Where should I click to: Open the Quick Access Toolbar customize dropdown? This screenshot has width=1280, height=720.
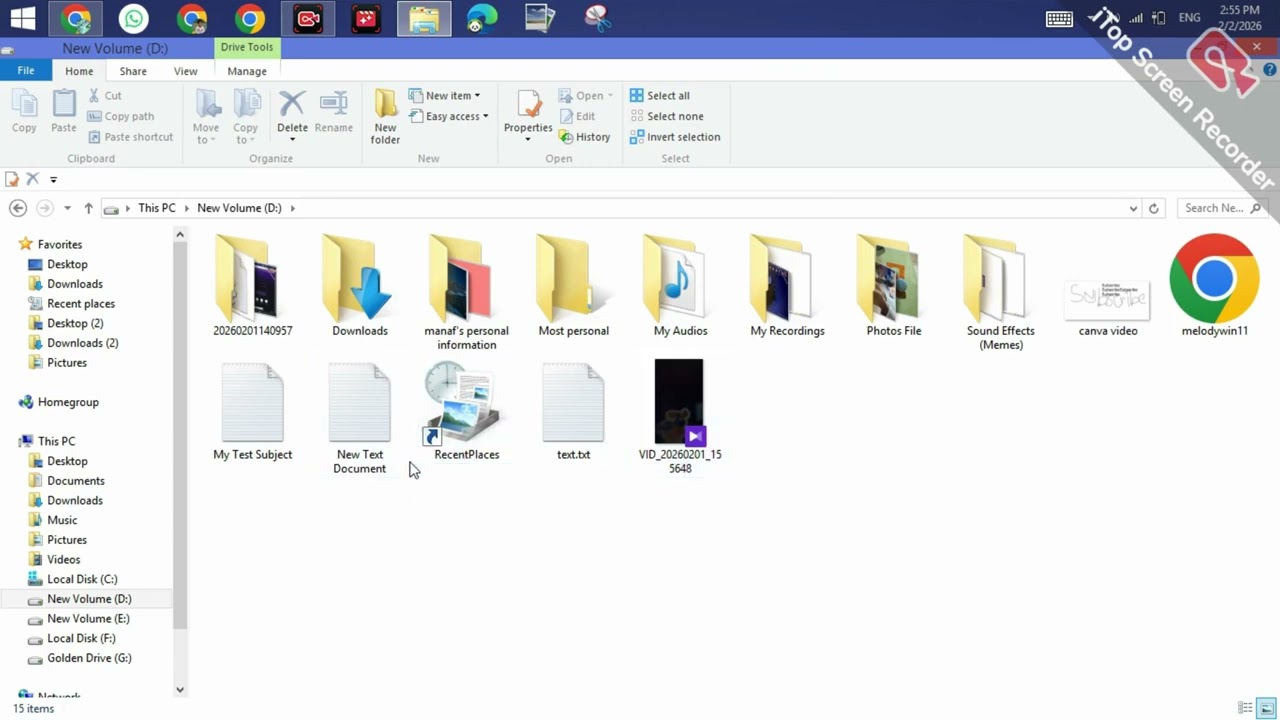click(53, 180)
